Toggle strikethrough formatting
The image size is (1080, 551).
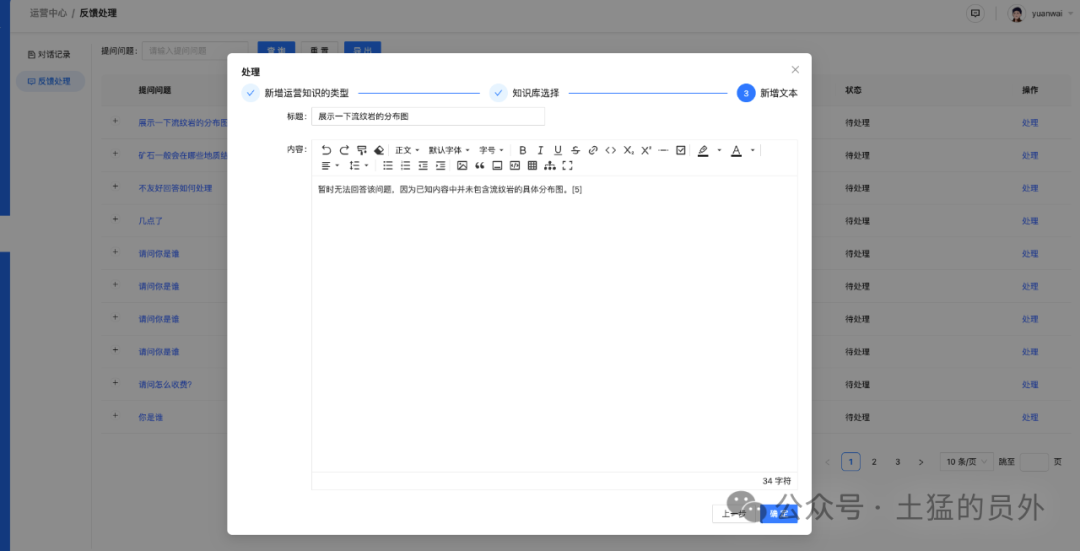click(x=575, y=150)
